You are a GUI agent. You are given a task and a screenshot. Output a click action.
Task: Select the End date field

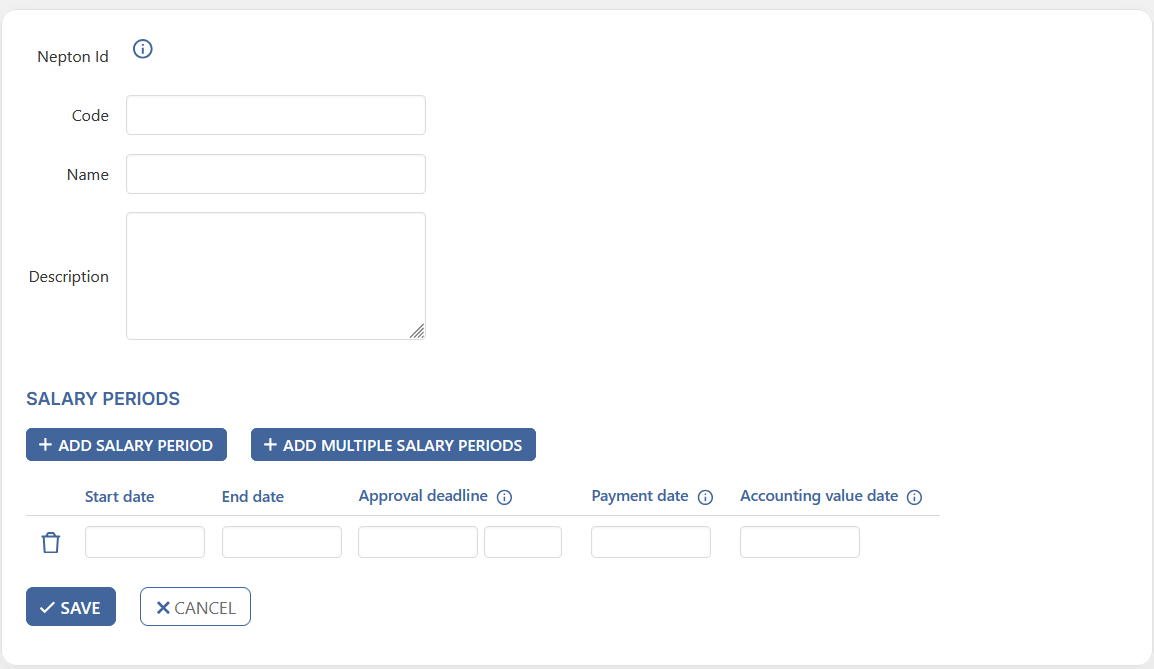(282, 542)
